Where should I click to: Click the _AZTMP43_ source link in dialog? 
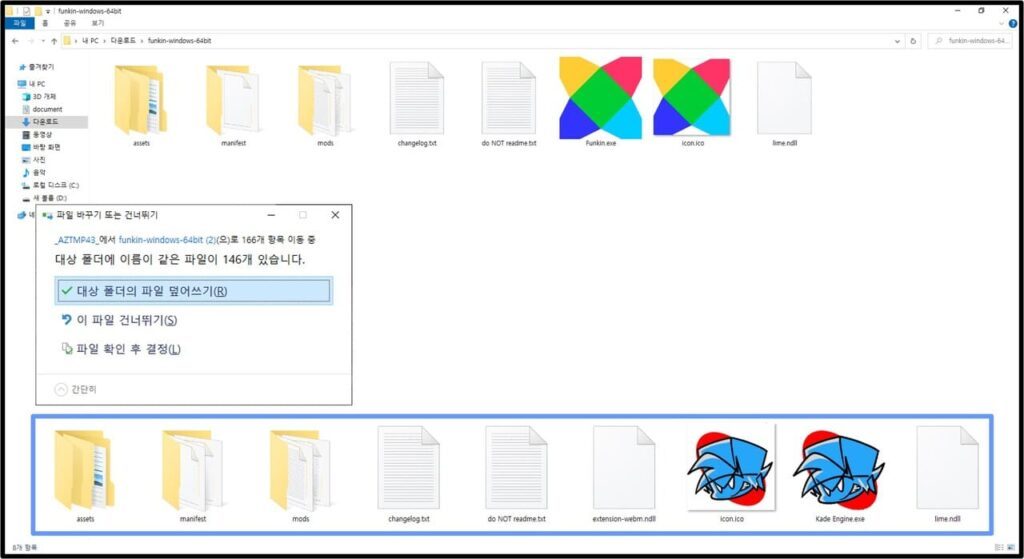[76, 240]
